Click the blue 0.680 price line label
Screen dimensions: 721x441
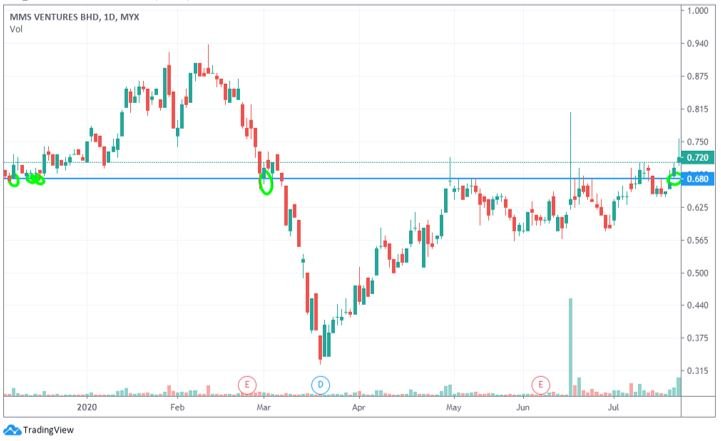[698, 179]
